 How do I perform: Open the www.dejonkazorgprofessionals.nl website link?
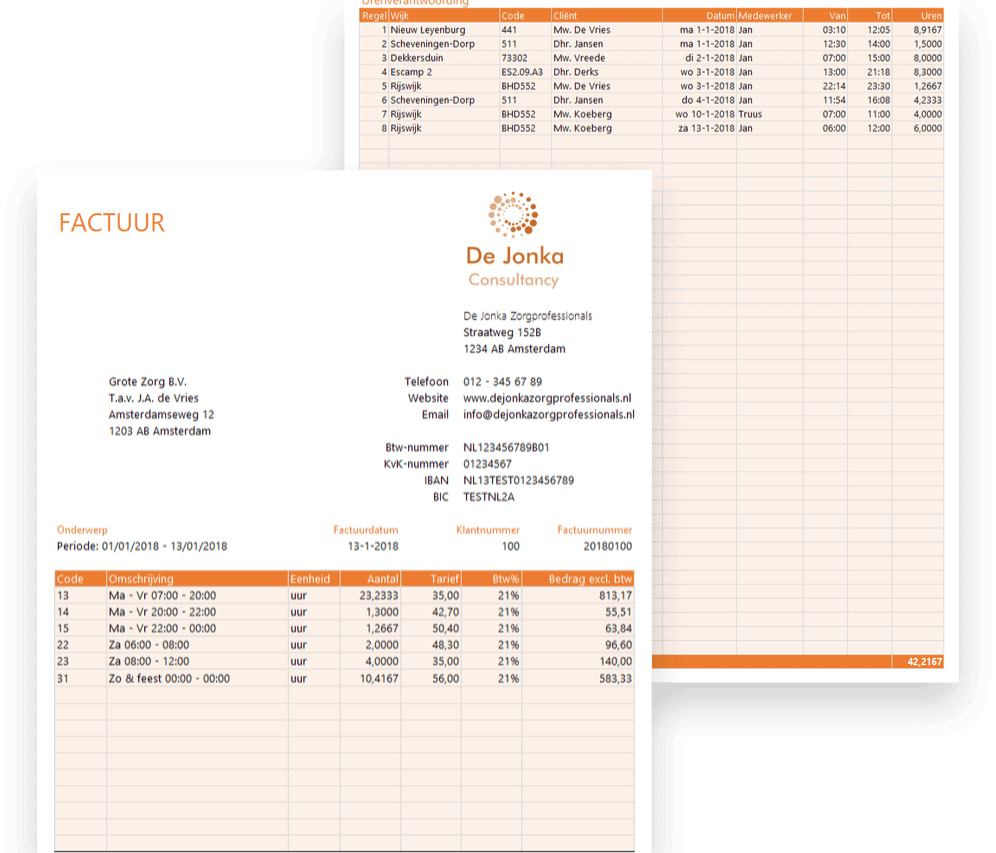click(x=547, y=398)
